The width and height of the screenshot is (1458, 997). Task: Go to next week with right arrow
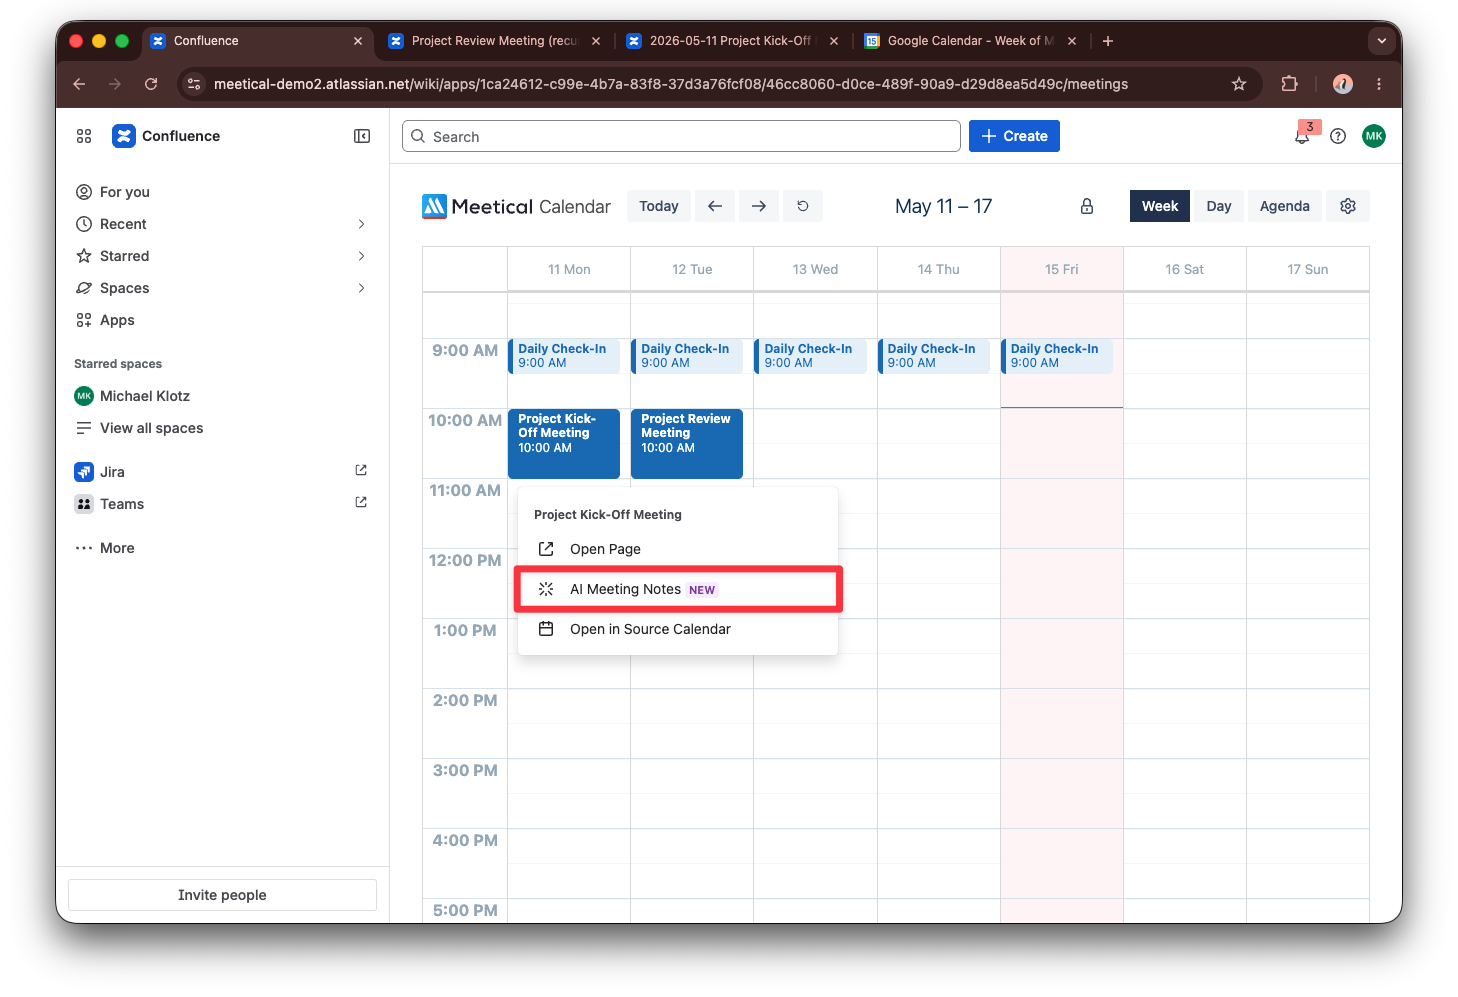tap(759, 206)
